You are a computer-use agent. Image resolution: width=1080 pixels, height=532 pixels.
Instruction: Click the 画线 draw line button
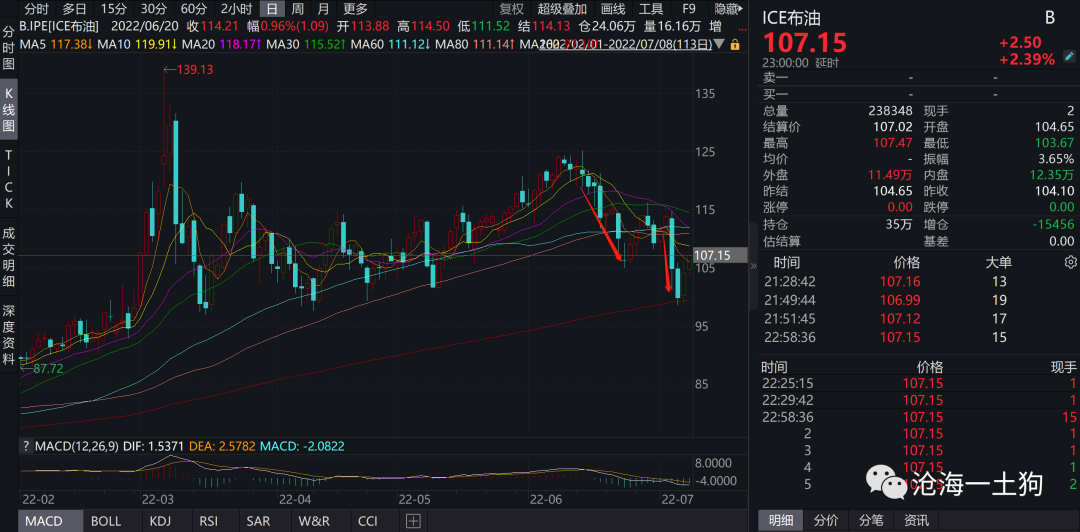pyautogui.click(x=613, y=9)
